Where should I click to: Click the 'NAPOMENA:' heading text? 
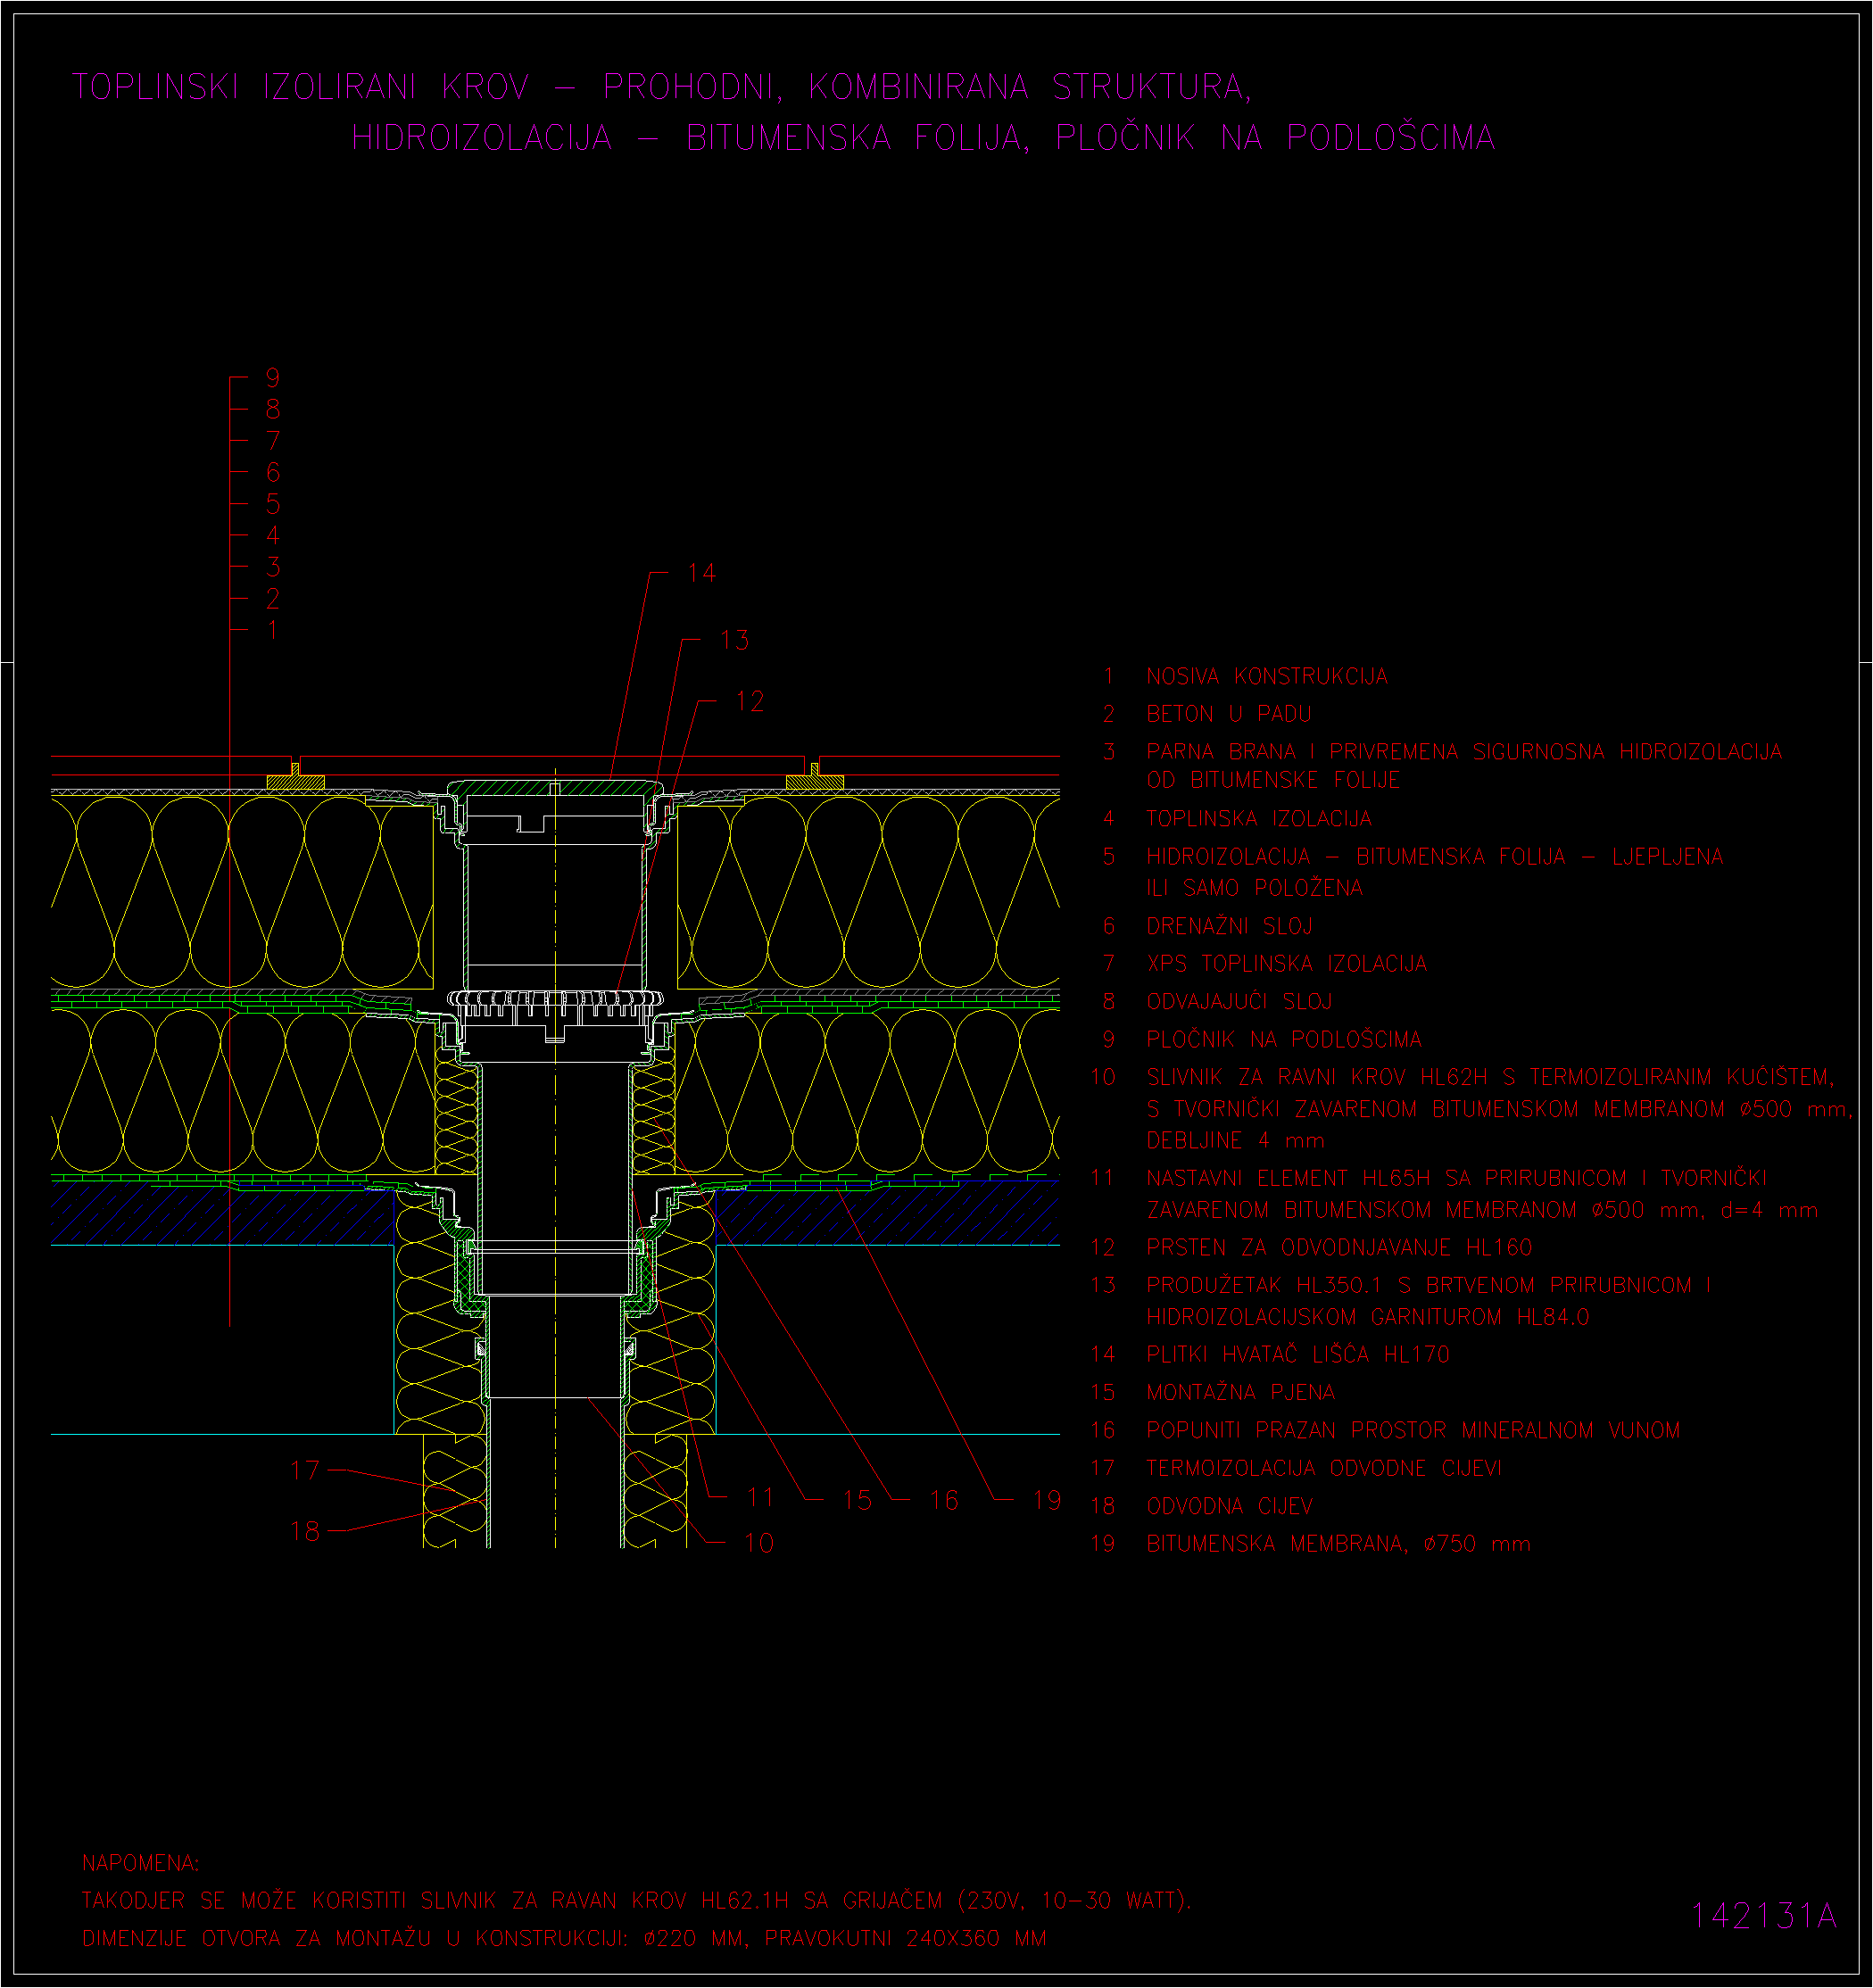tap(141, 1863)
